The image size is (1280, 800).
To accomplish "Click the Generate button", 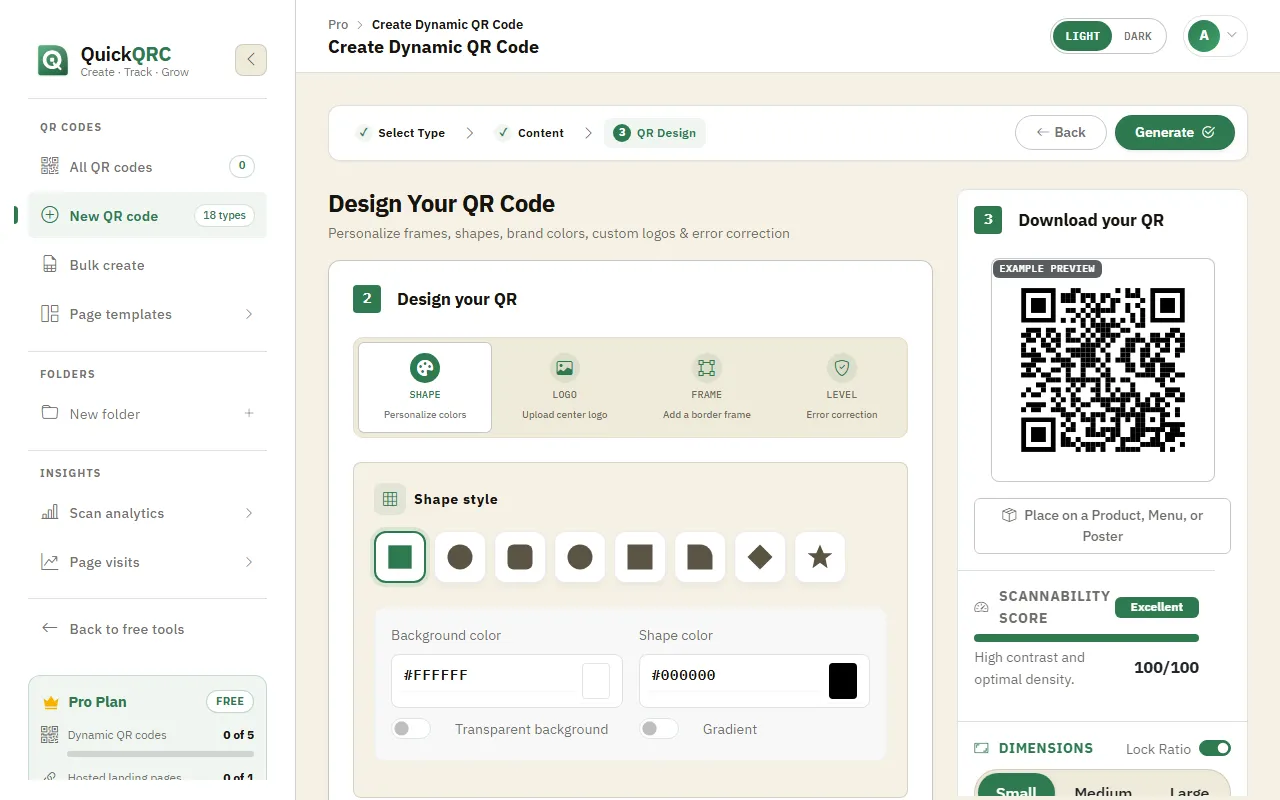I will [1175, 132].
